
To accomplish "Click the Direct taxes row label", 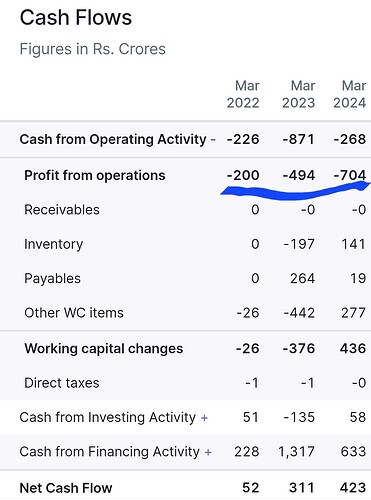I will (x=62, y=383).
